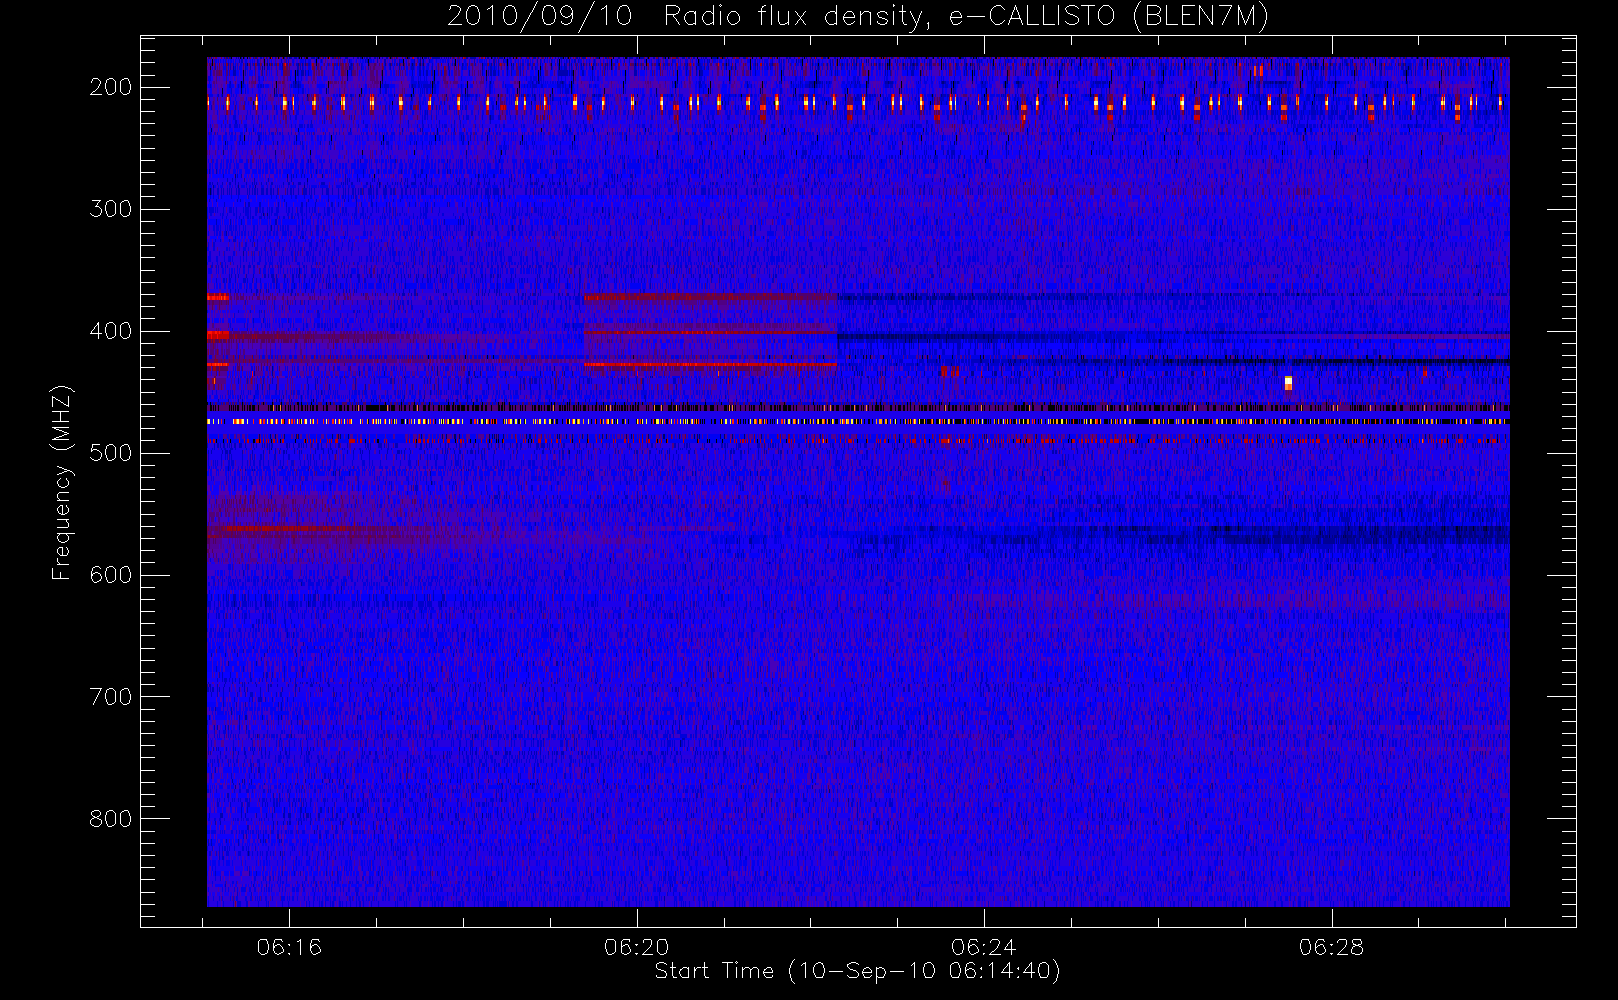Click the 06:24 time tick label
Image resolution: width=1618 pixels, height=1000 pixels.
[984, 947]
